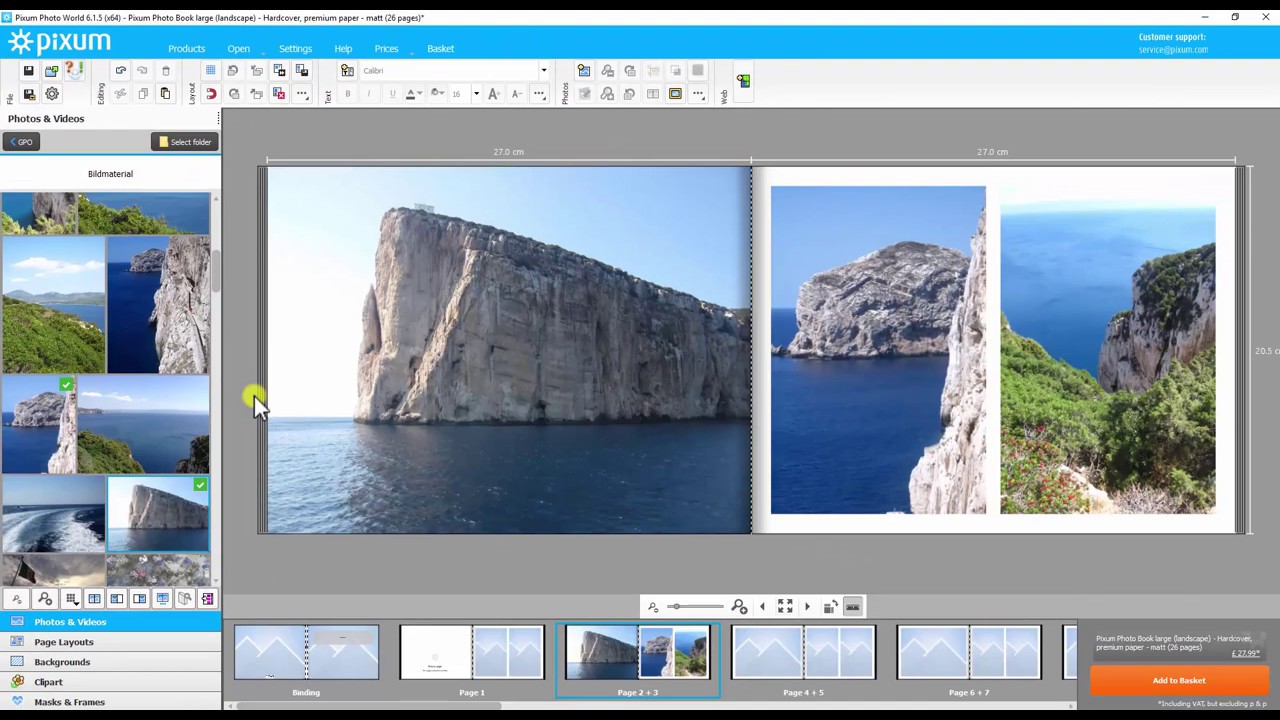Open the Prices menu
This screenshot has width=1280, height=720.
[x=386, y=49]
